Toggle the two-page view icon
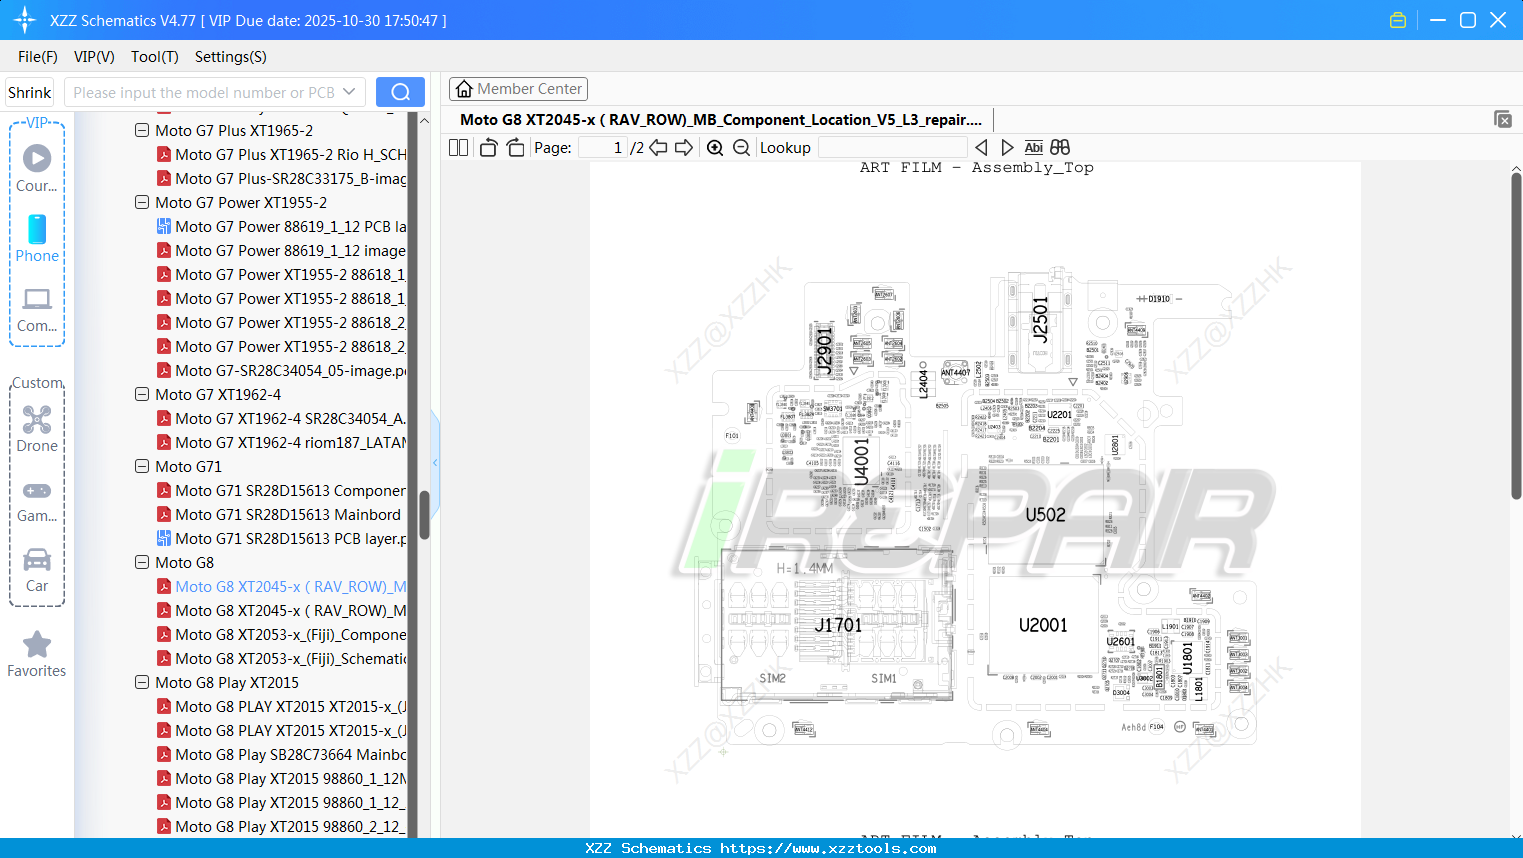Viewport: 1523px width, 858px height. click(458, 148)
